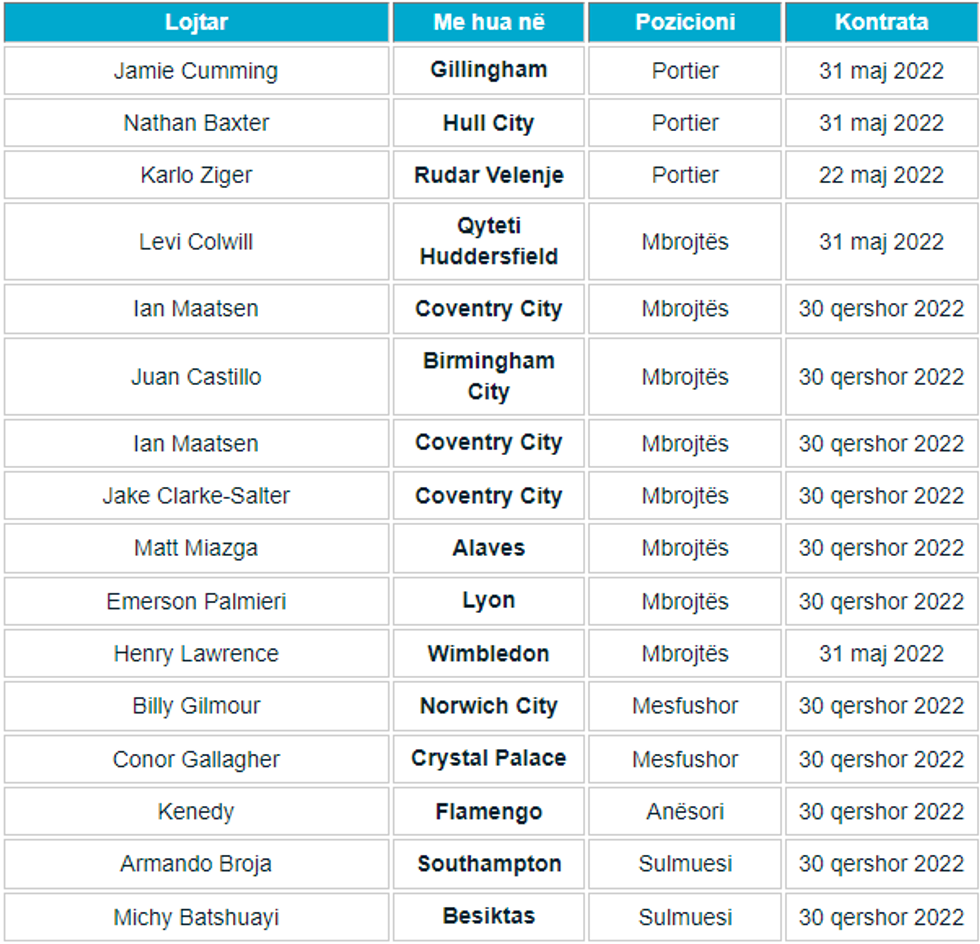Select the Anësori position cell
This screenshot has height=944, width=980.
coord(685,812)
